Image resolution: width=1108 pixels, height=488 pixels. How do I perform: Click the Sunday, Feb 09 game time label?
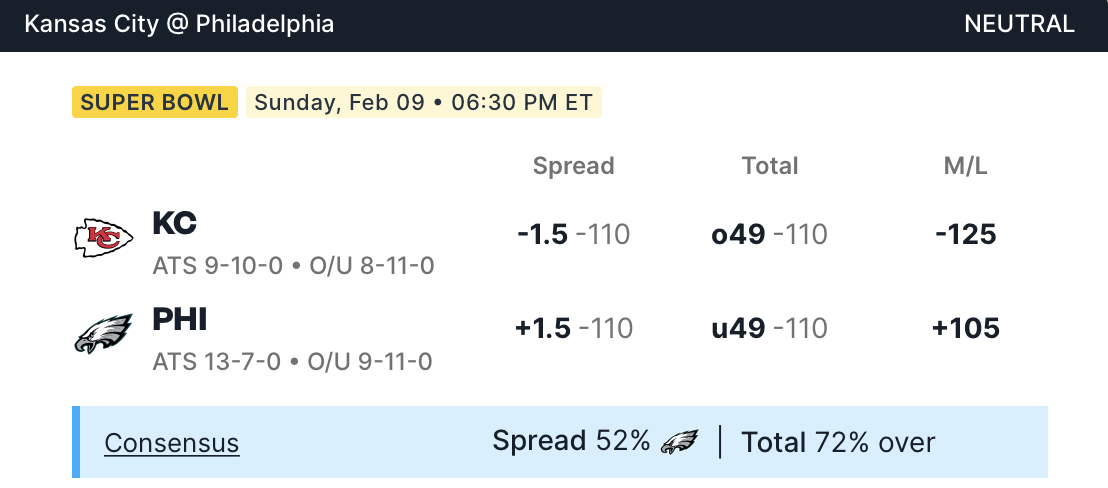pos(424,102)
